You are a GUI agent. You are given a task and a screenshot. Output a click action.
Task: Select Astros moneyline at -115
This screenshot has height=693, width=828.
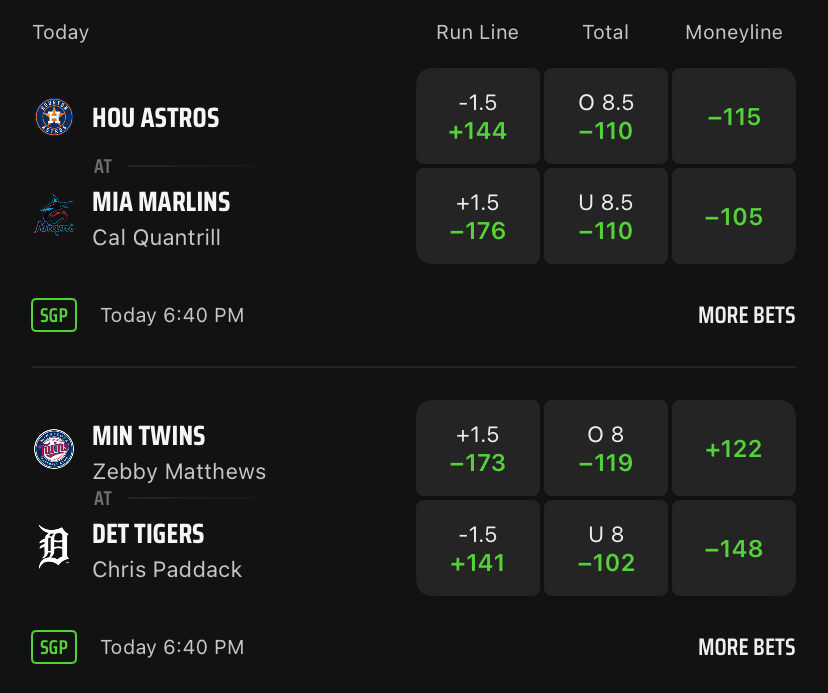734,117
